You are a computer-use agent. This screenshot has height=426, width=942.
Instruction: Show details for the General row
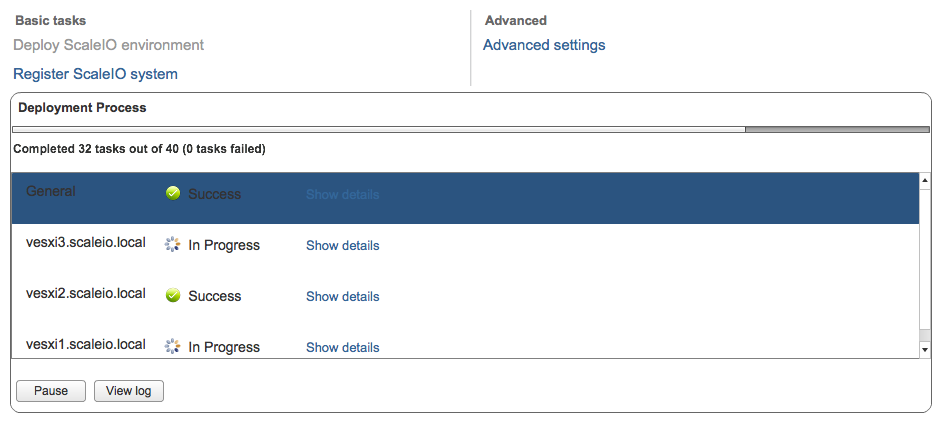(342, 194)
